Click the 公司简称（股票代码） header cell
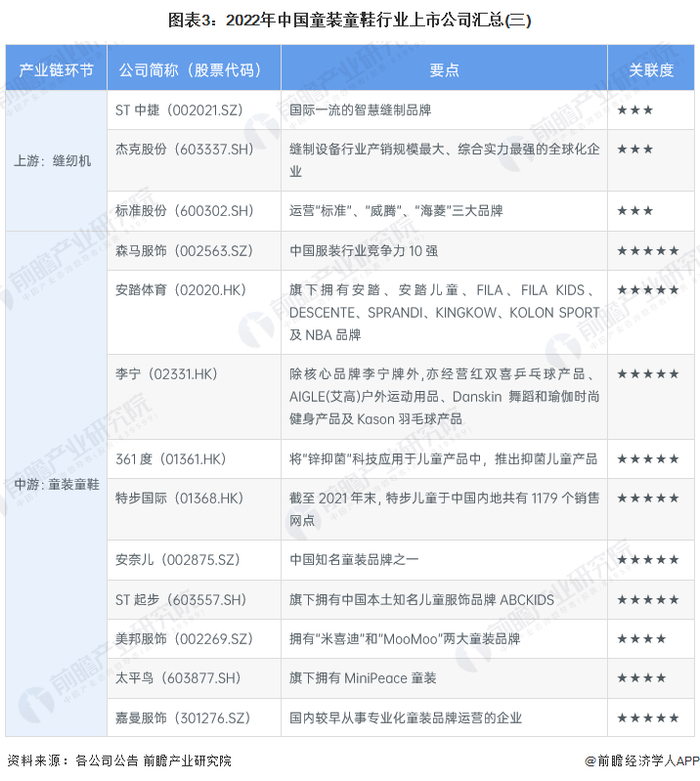The image size is (700, 781). 194,68
